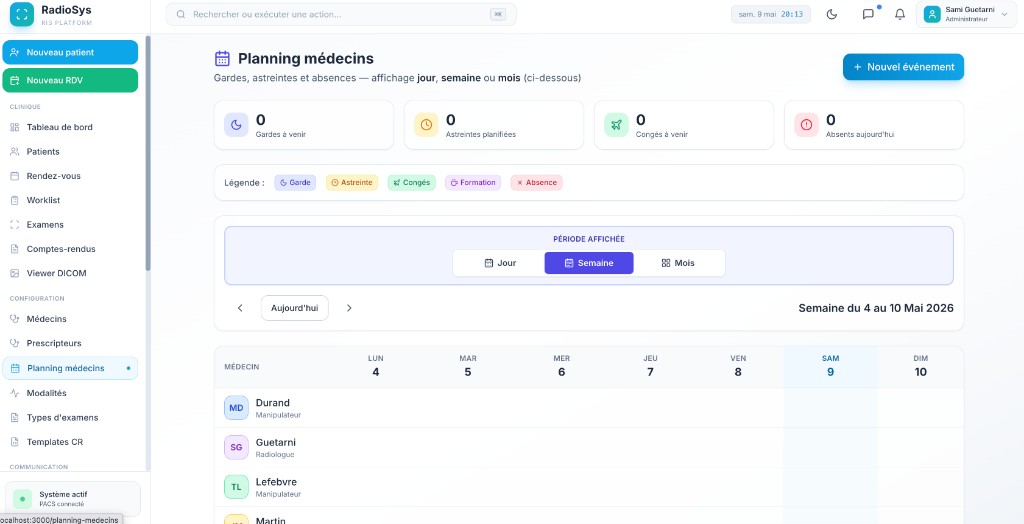This screenshot has height=524, width=1024.
Task: Click the Nouveau RDV button
Action: (x=71, y=80)
